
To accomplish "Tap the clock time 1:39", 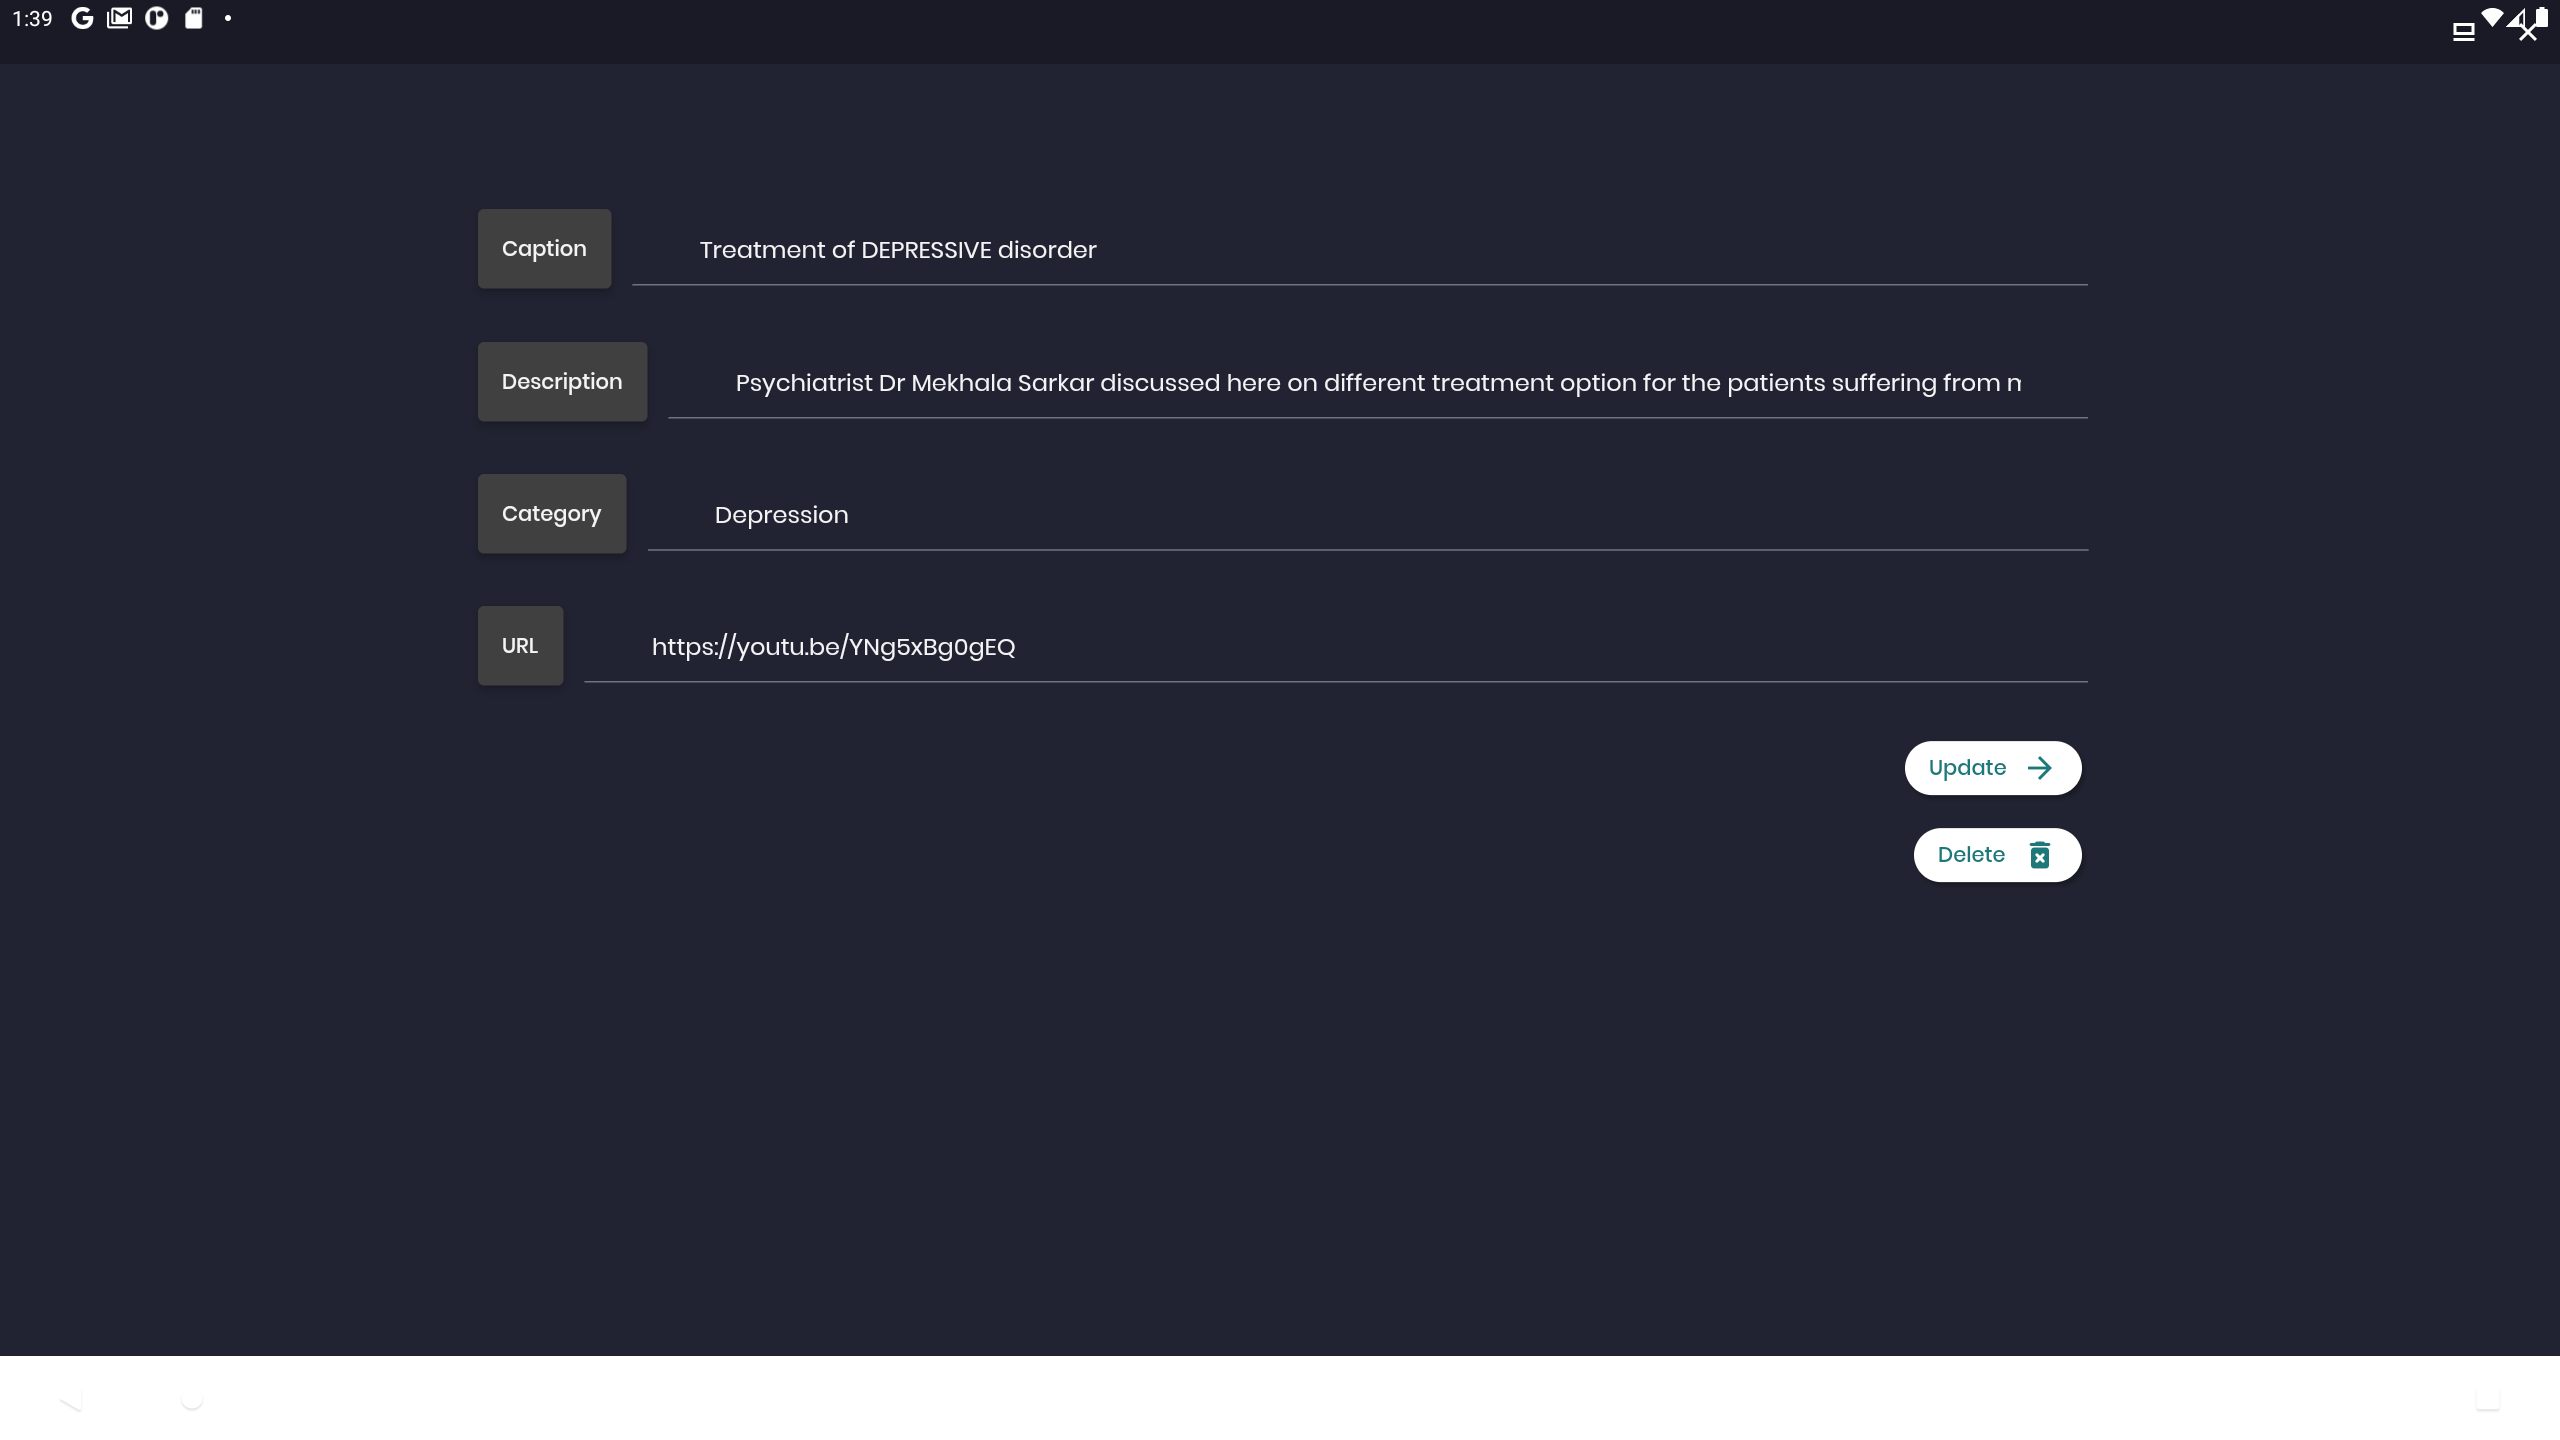I will pyautogui.click(x=32, y=19).
